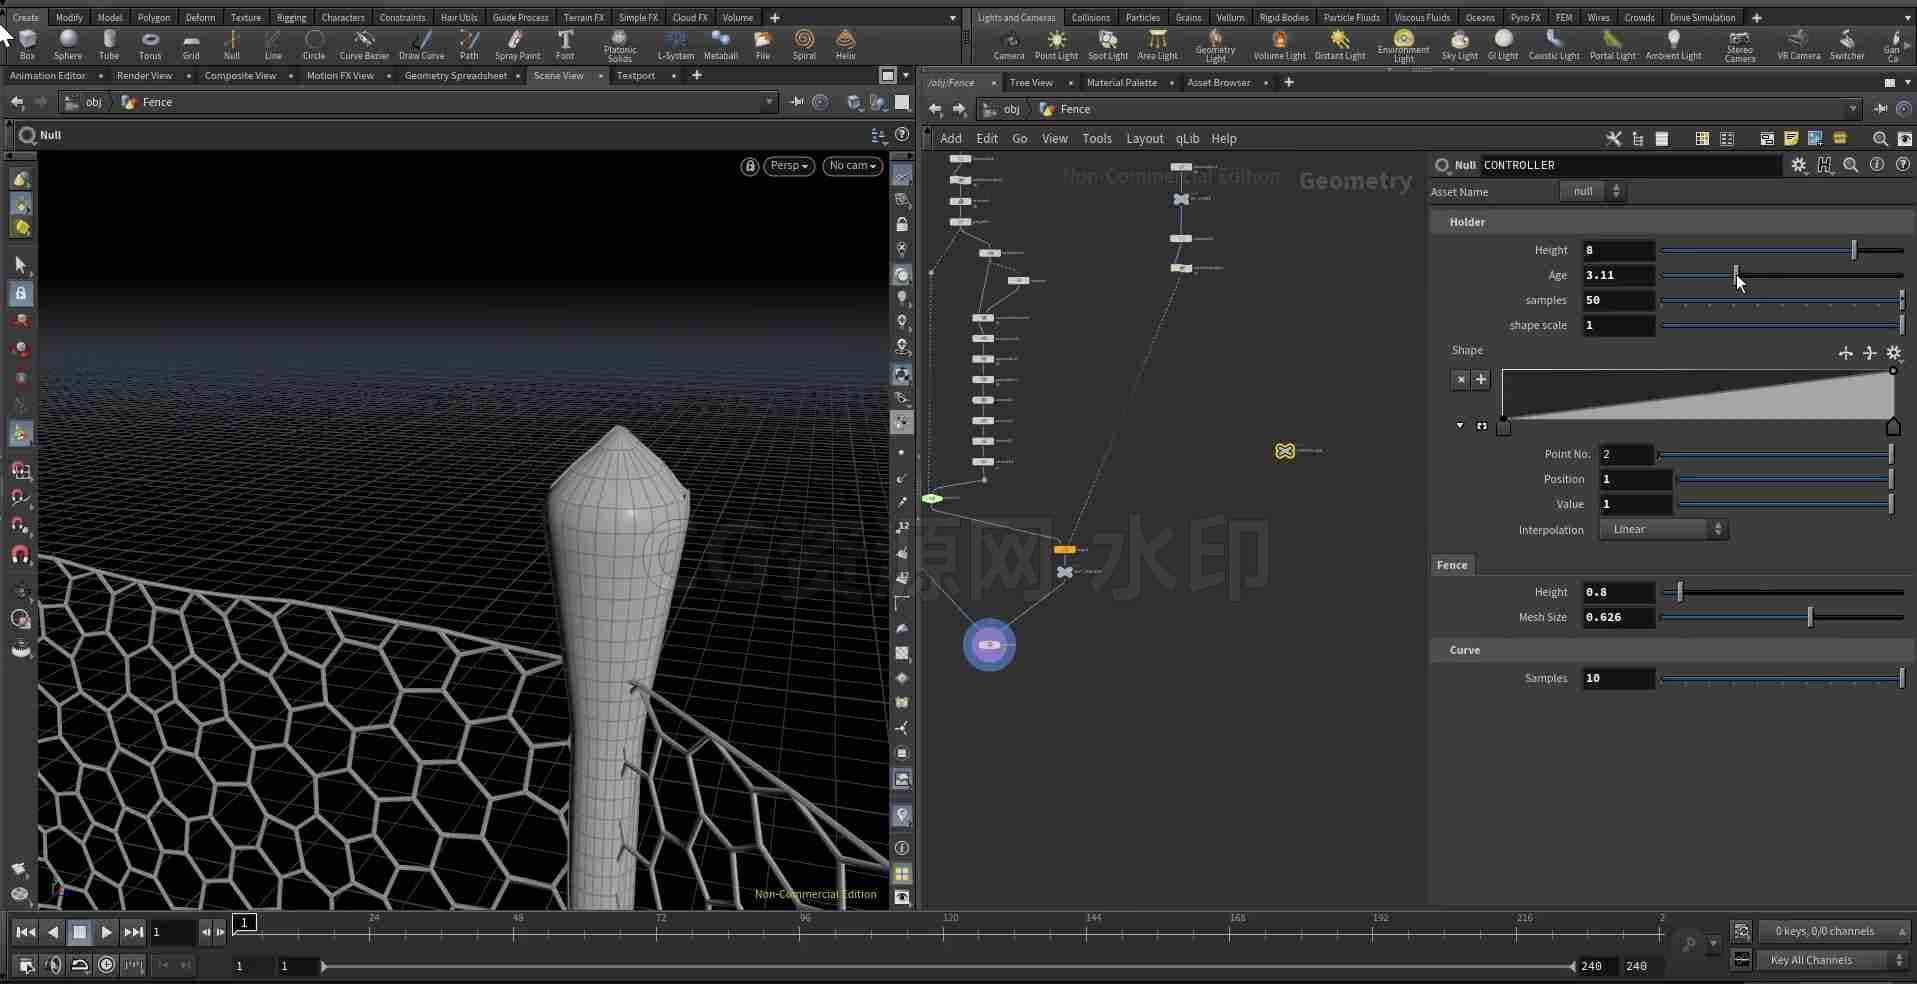
Task: Add a Sky Light from the shelf
Action: tap(1460, 45)
